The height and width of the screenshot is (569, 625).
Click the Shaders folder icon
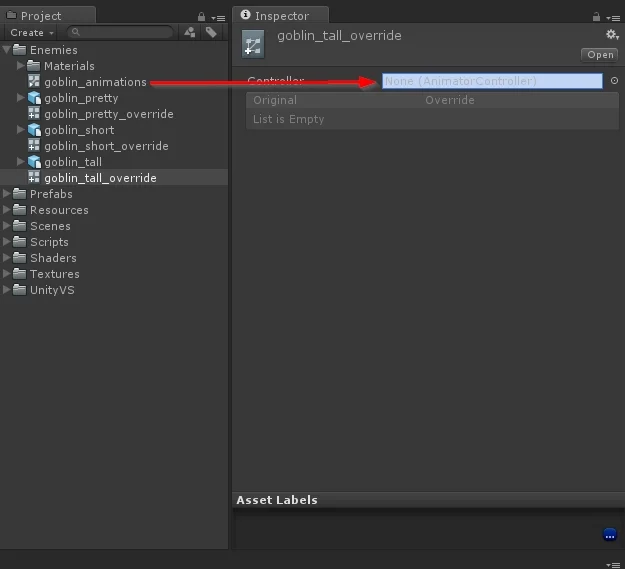coord(19,257)
